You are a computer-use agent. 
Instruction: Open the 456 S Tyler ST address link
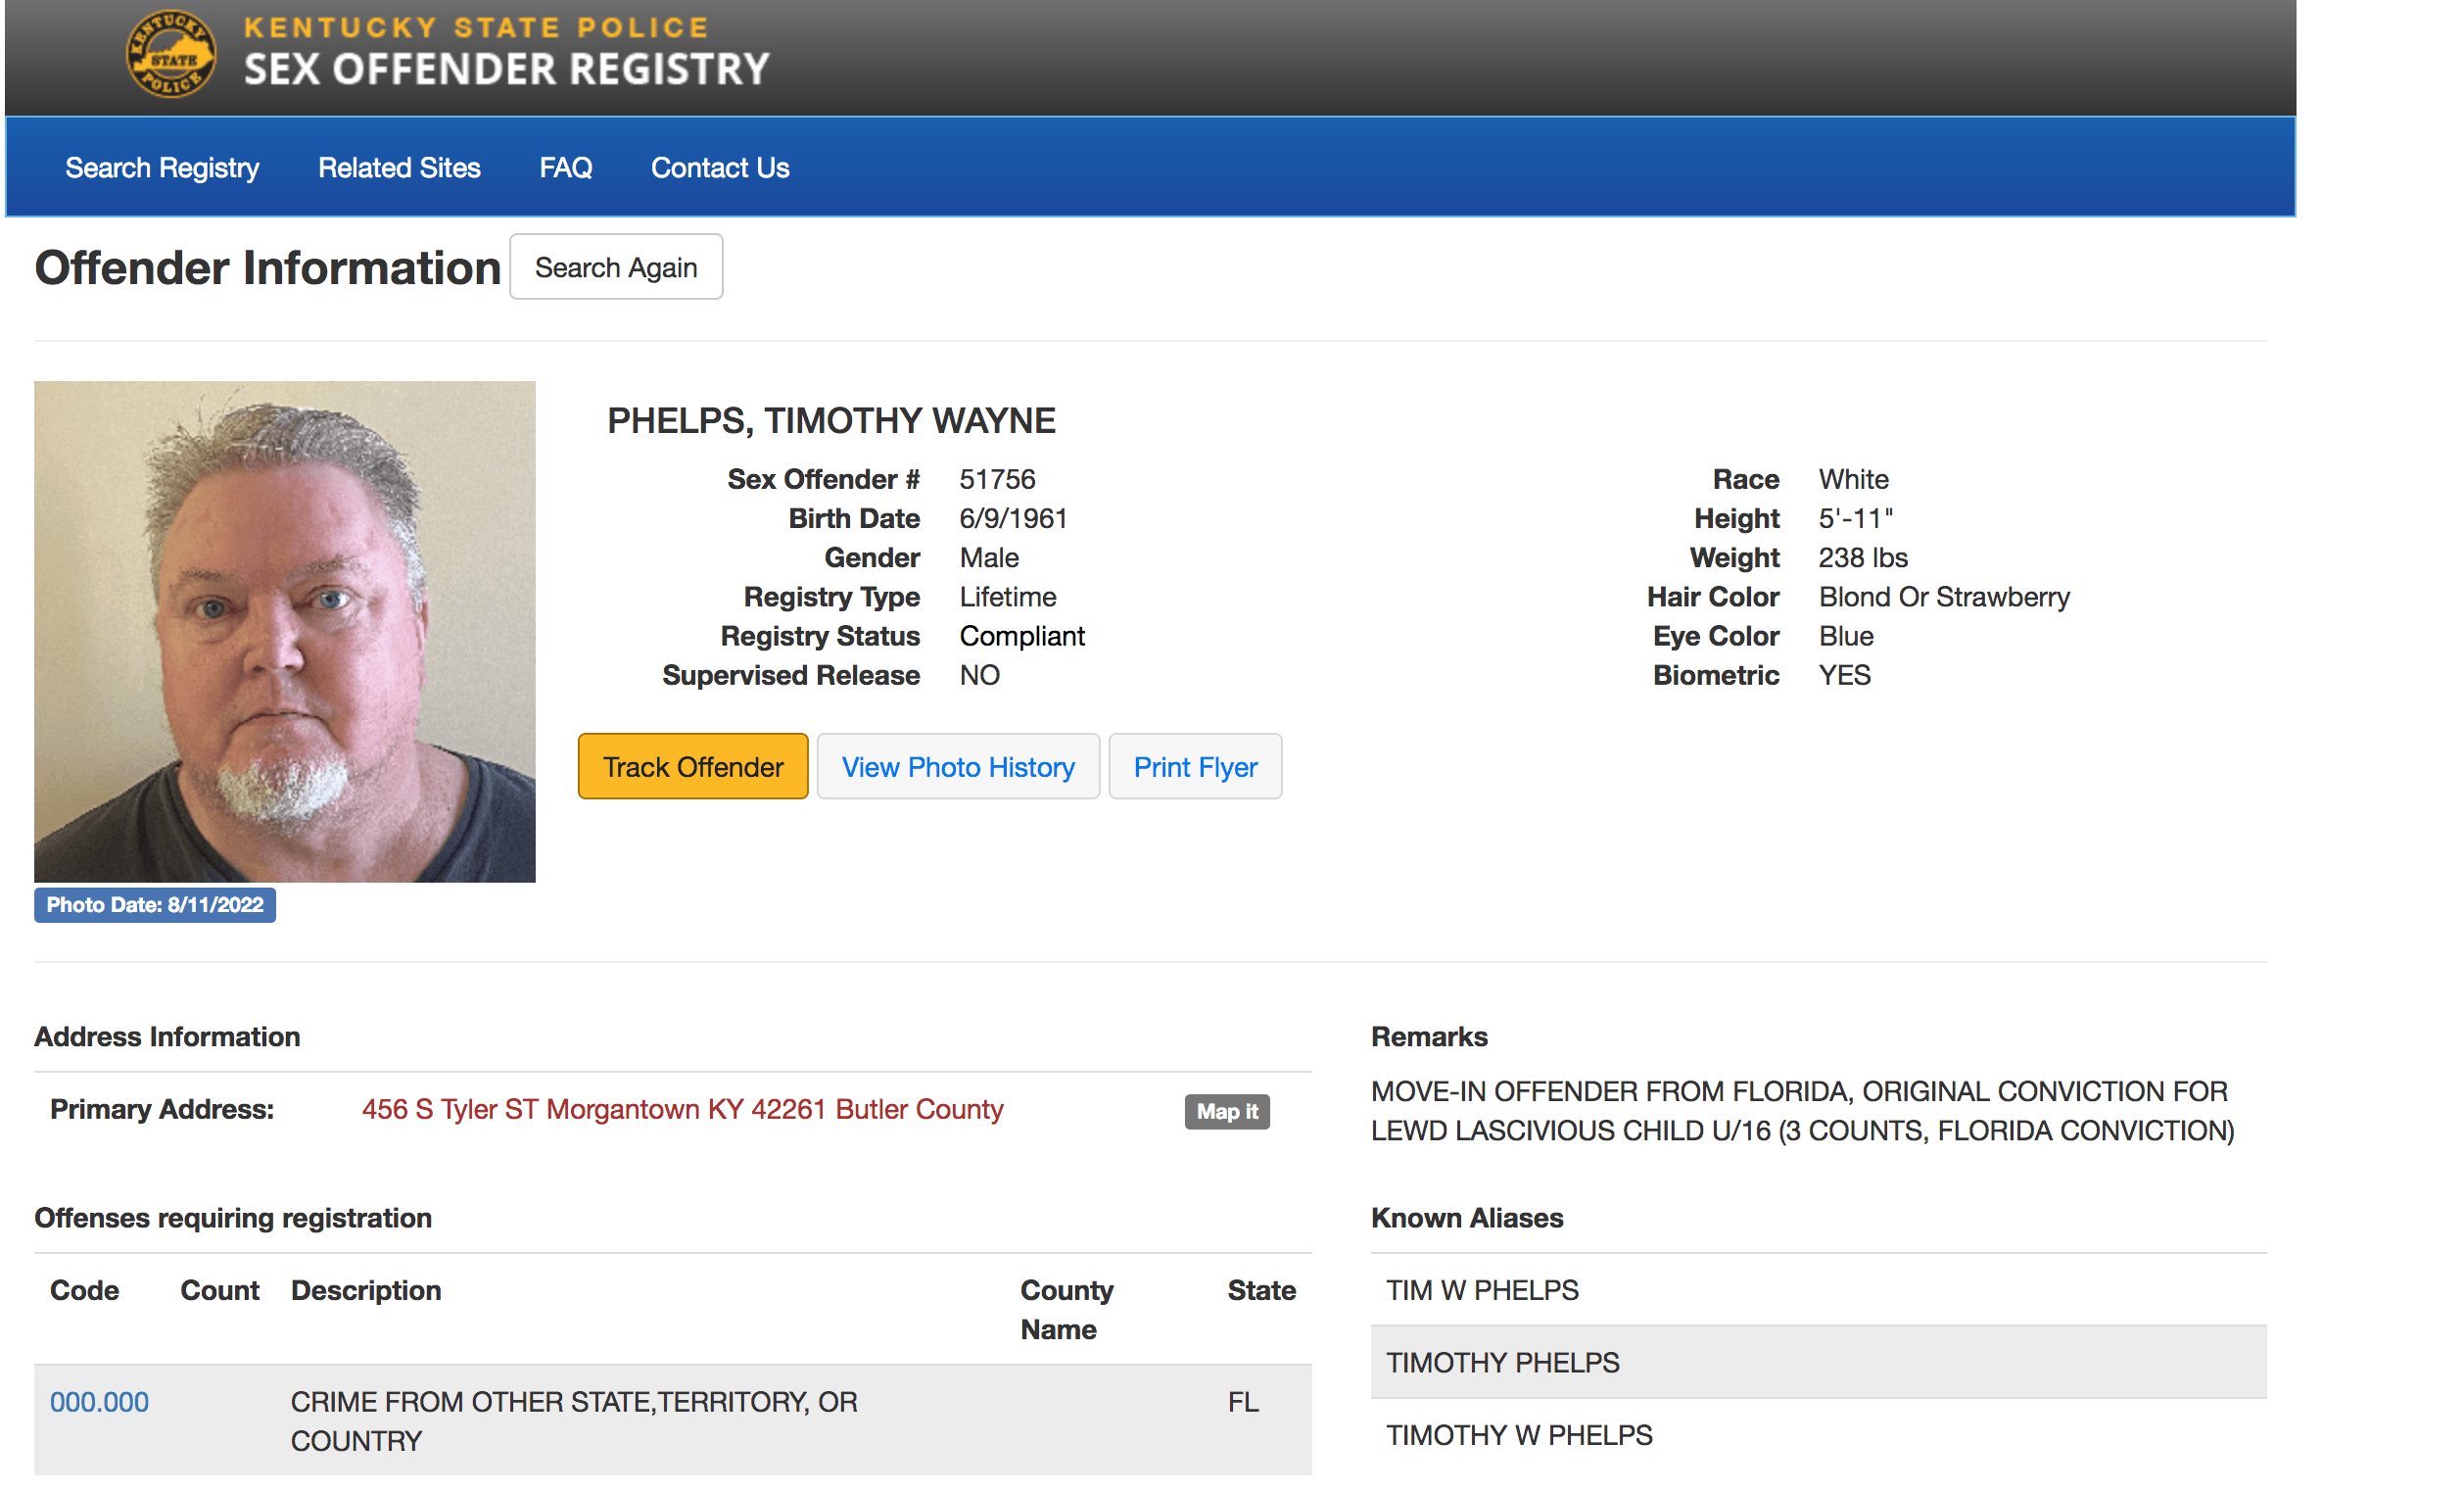[682, 1109]
